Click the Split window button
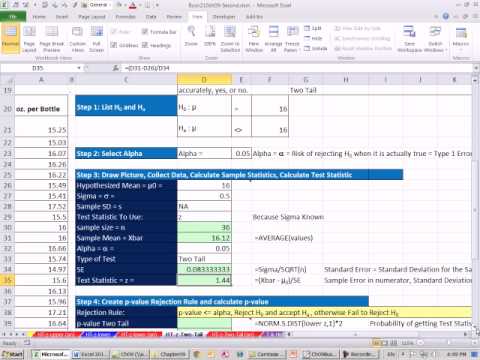480x360 pixels. point(313,28)
